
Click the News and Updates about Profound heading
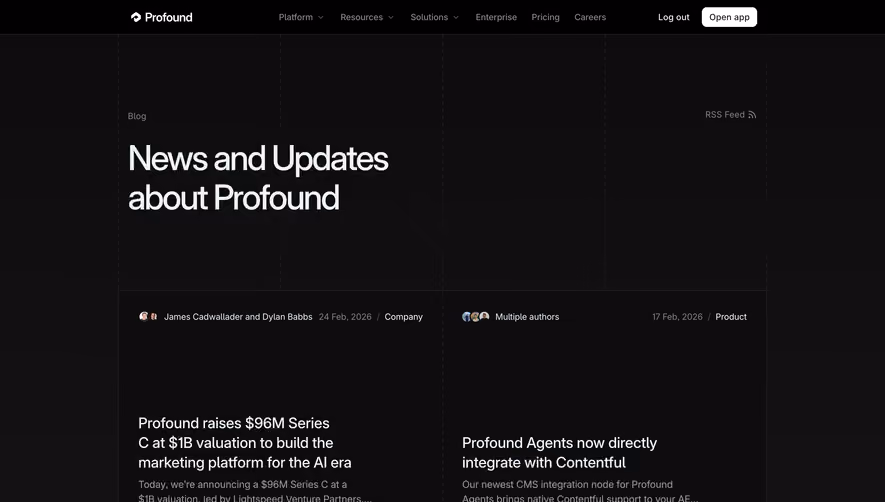(258, 177)
